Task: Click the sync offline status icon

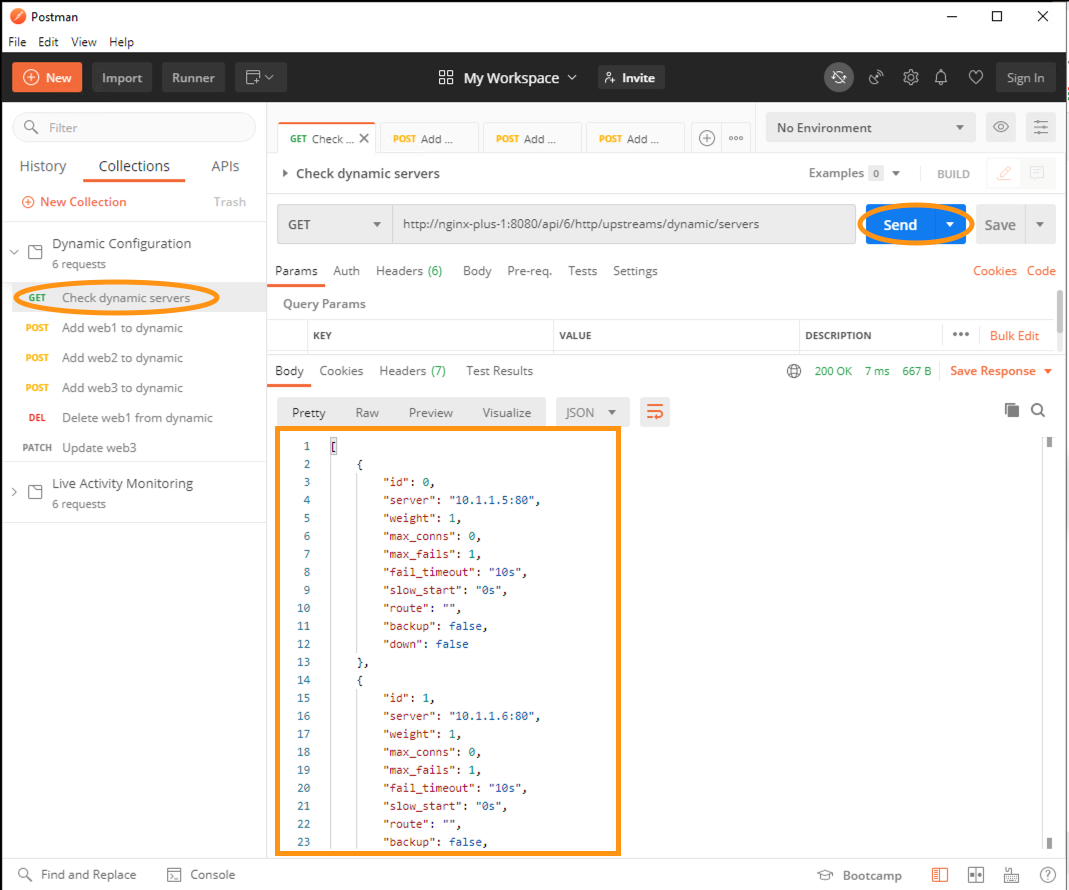Action: (839, 78)
